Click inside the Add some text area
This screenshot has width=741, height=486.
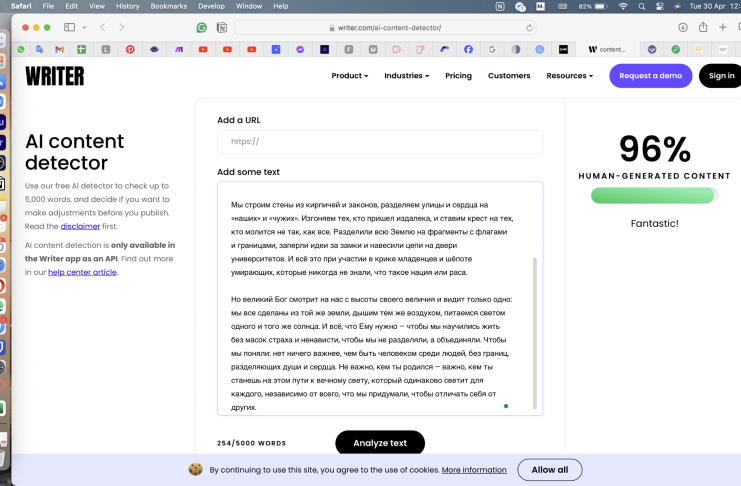pos(380,299)
